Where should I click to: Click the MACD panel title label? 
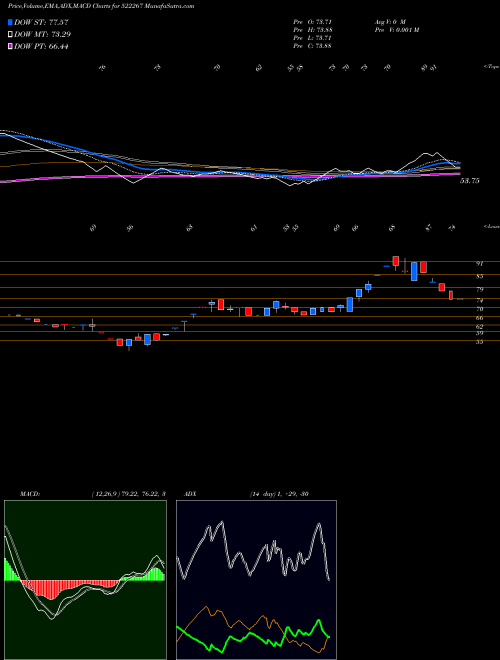pyautogui.click(x=30, y=494)
